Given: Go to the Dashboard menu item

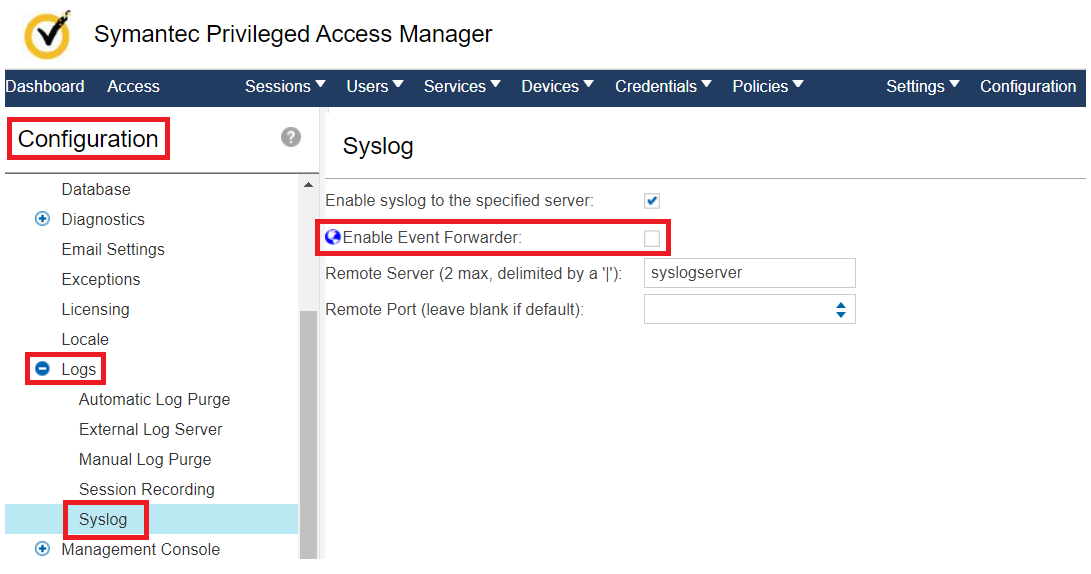Looking at the screenshot, I should pyautogui.click(x=45, y=86).
